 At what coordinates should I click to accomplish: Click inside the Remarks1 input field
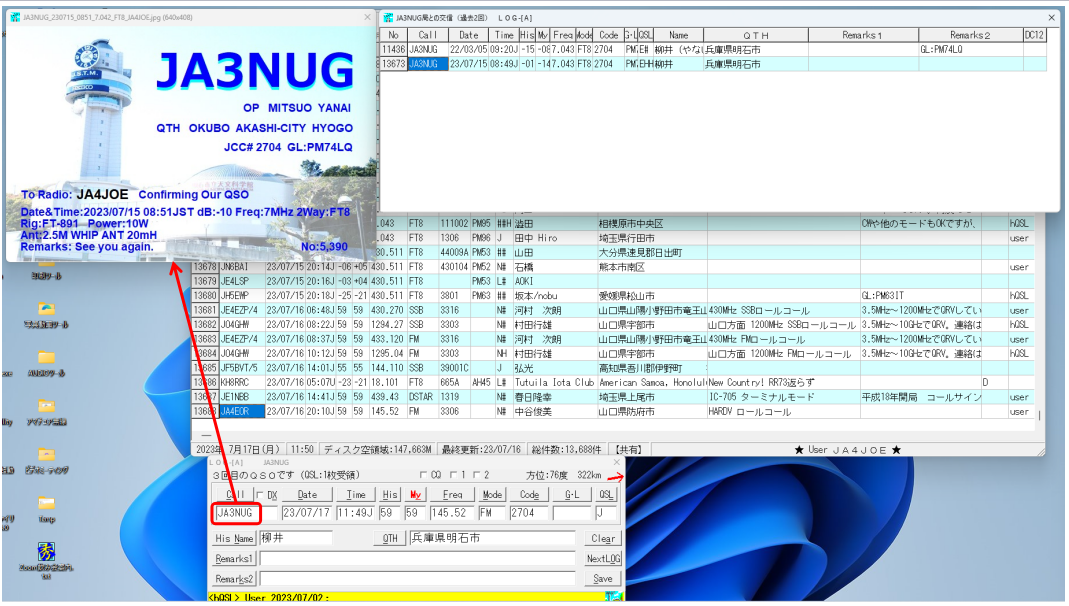[400, 558]
